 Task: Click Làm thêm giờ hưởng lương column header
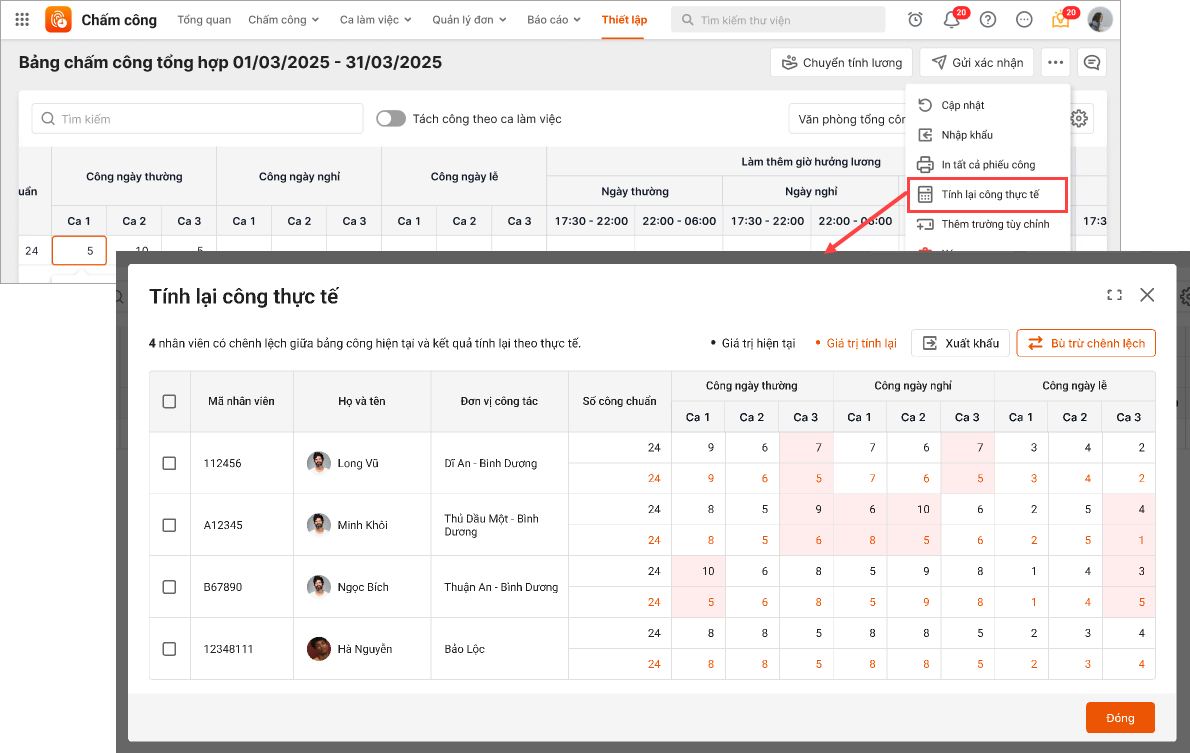click(x=811, y=161)
